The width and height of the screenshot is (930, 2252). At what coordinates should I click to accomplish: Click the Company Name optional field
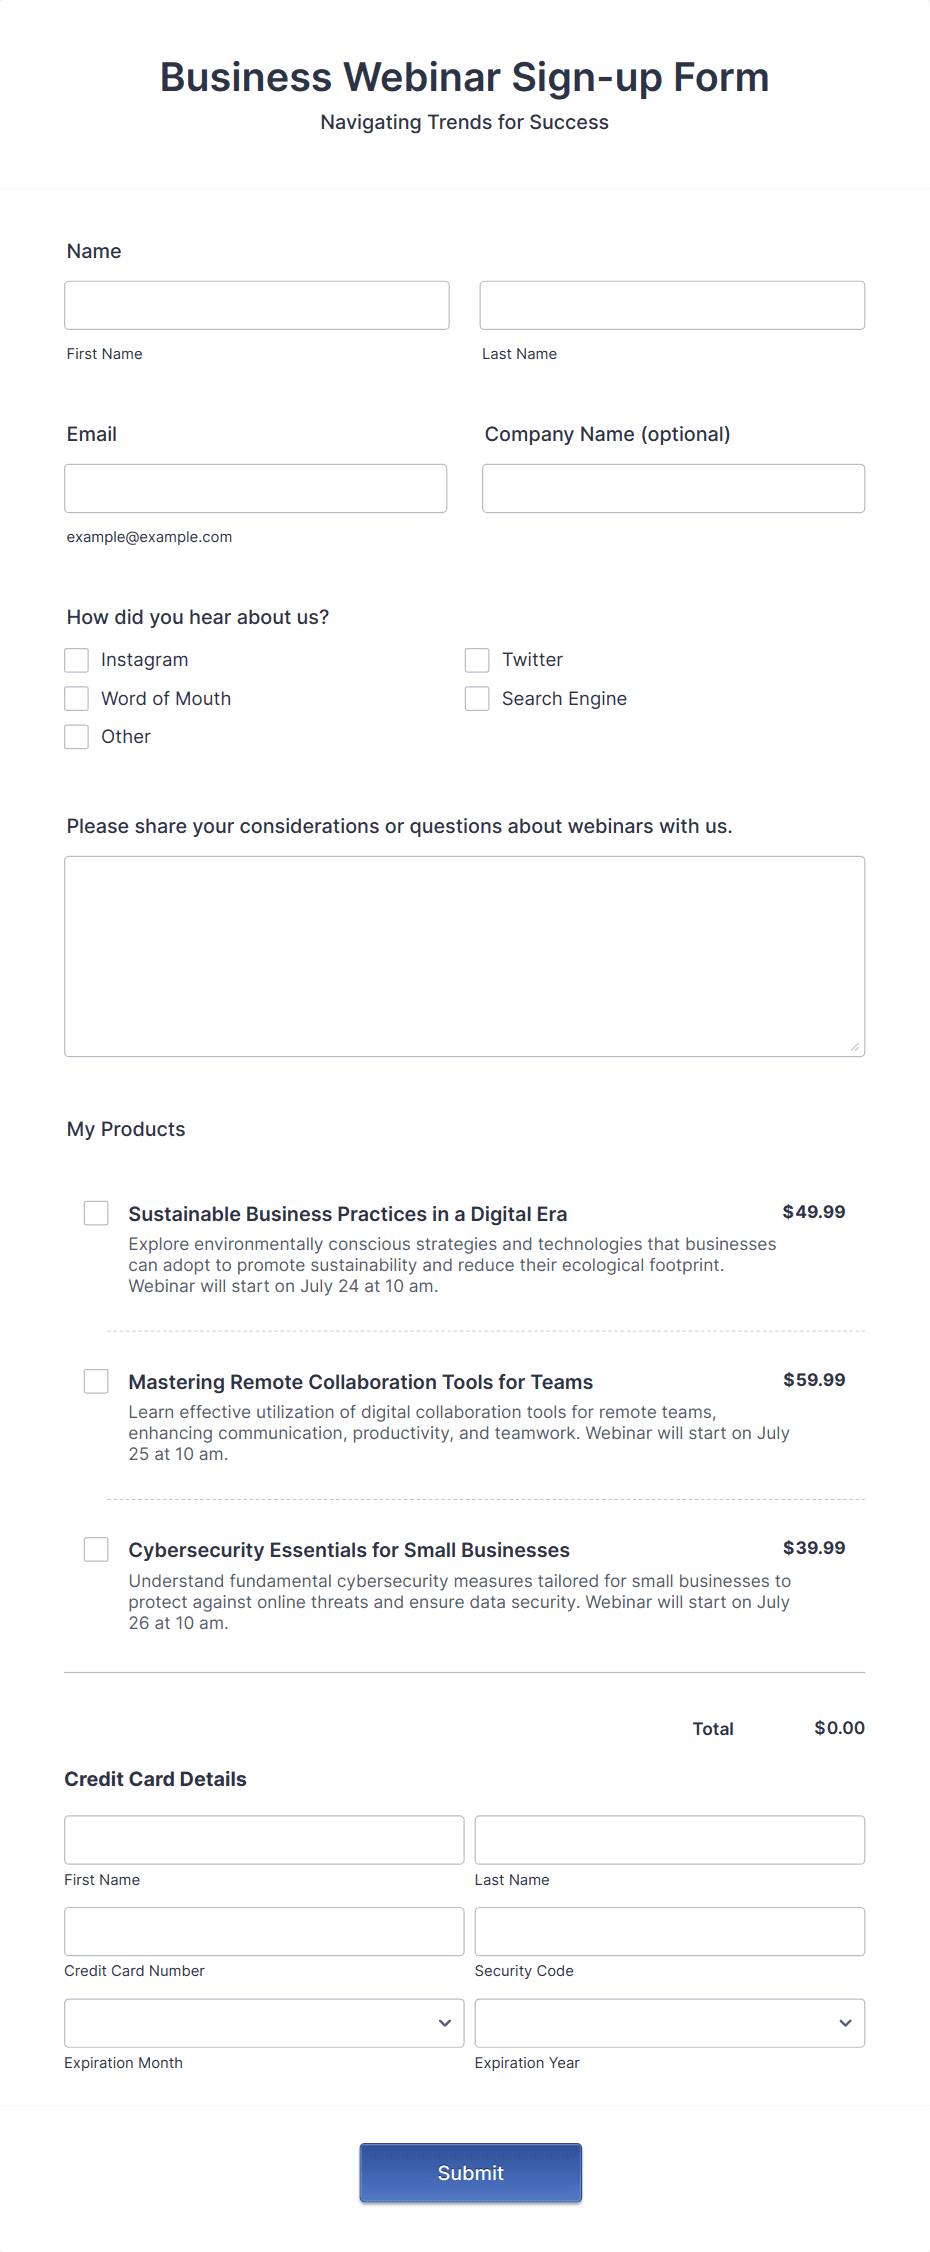[x=672, y=488]
